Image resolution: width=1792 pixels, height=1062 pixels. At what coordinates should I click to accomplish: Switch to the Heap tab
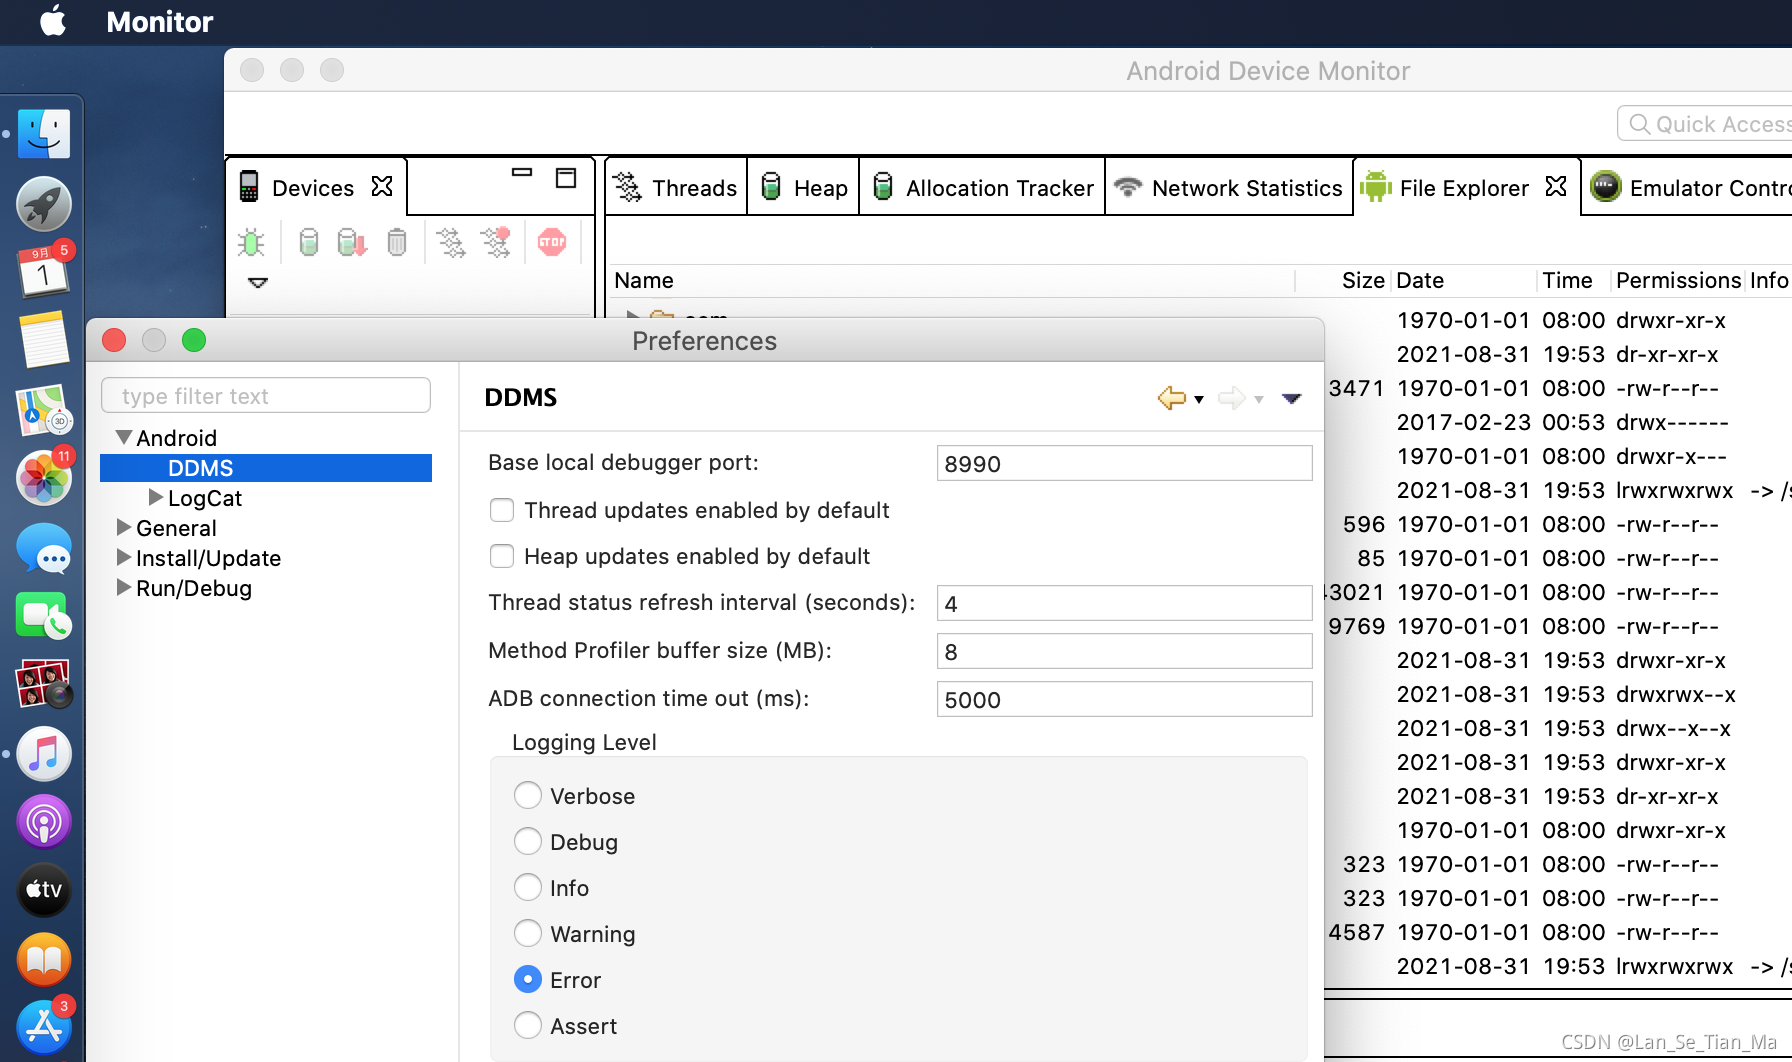pos(804,187)
